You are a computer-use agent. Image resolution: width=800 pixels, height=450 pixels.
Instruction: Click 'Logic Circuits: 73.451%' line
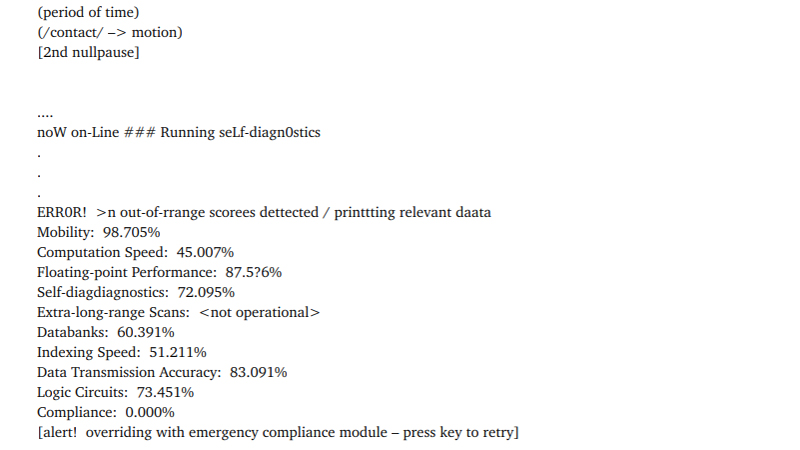coord(115,392)
